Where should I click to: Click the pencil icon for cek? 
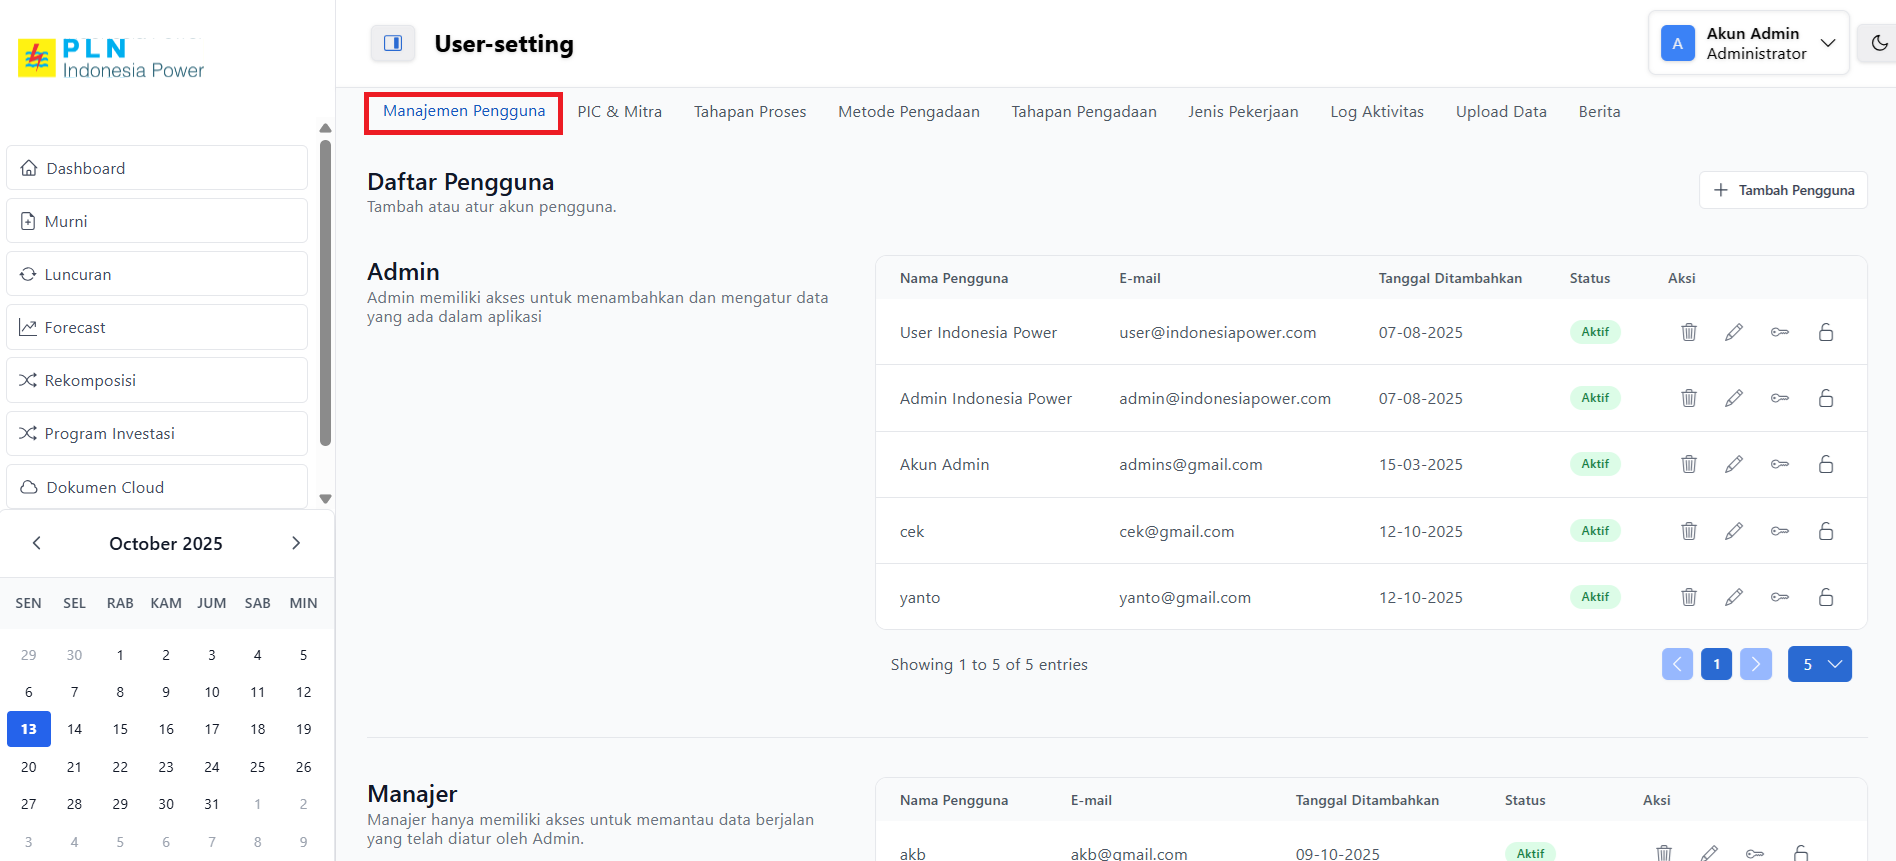[x=1734, y=531]
